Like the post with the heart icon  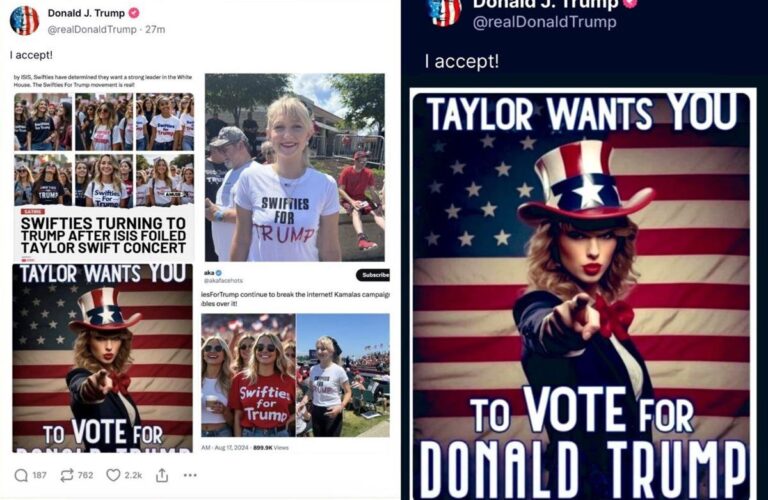[x=113, y=475]
